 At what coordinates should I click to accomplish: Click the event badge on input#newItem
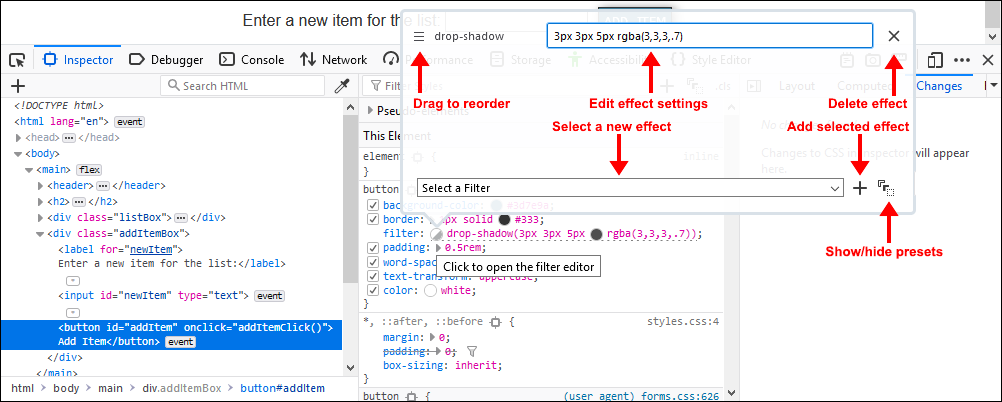click(x=270, y=296)
